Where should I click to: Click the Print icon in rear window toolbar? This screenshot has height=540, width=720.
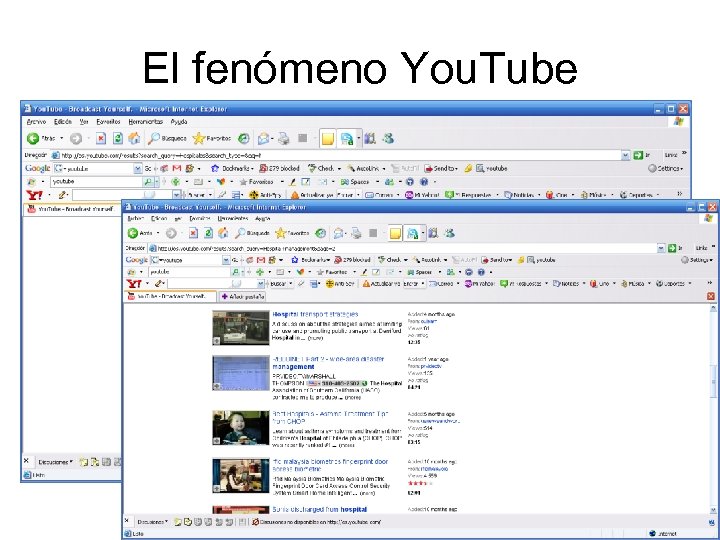284,138
